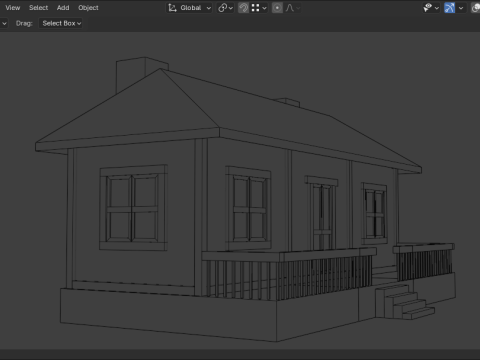Open selectability and visibility options
The image size is (480, 360).
tap(431, 8)
